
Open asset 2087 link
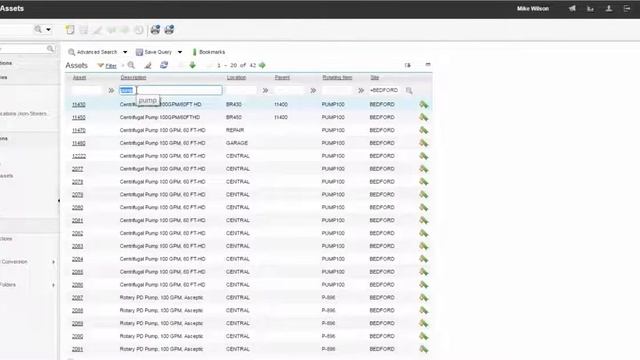[78, 298]
